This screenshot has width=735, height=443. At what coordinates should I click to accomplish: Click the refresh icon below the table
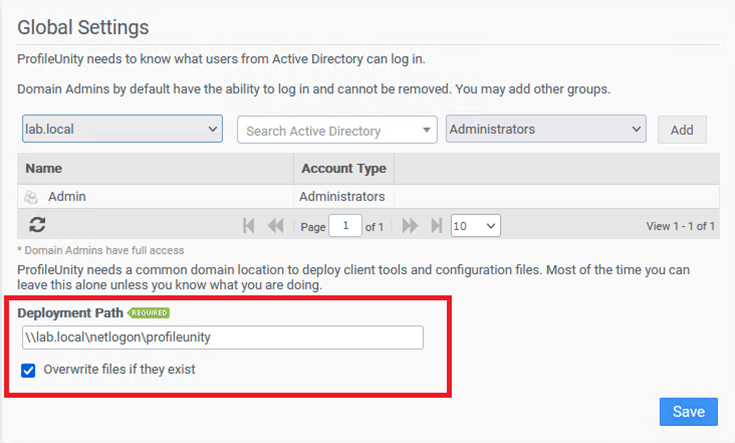(37, 225)
